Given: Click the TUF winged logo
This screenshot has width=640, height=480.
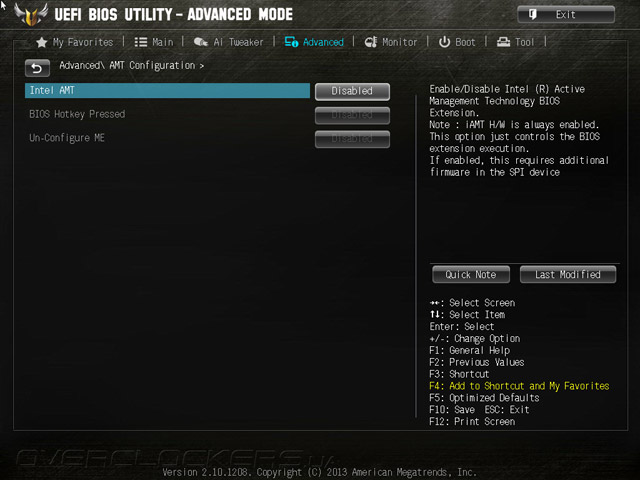Looking at the screenshot, I should (x=31, y=14).
